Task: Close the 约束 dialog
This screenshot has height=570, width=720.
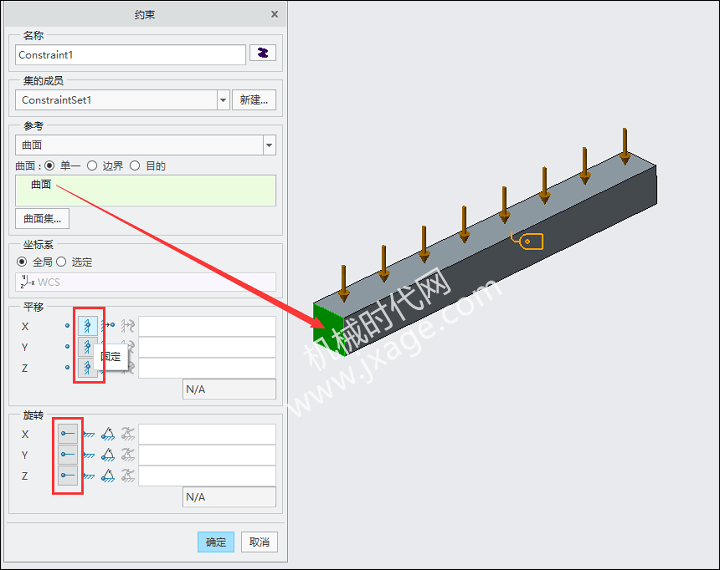Action: click(275, 14)
